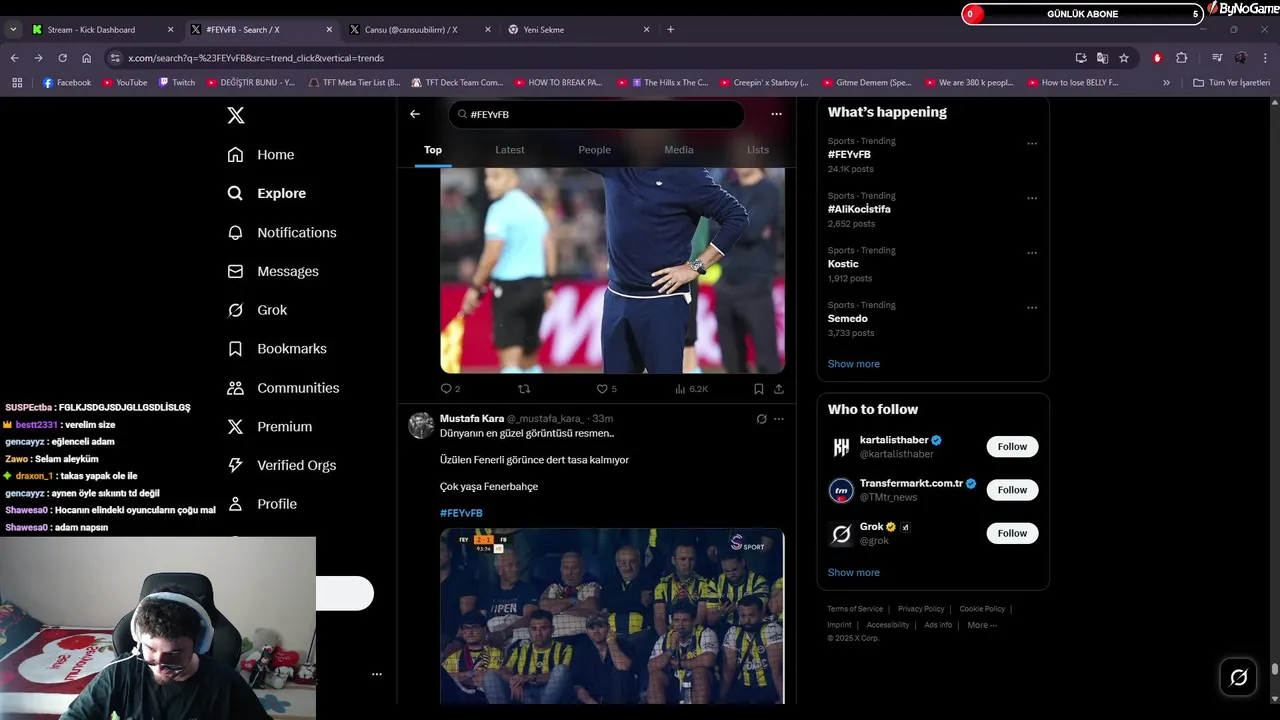
Task: Bookmark this page with the star icon
Action: point(1124,58)
